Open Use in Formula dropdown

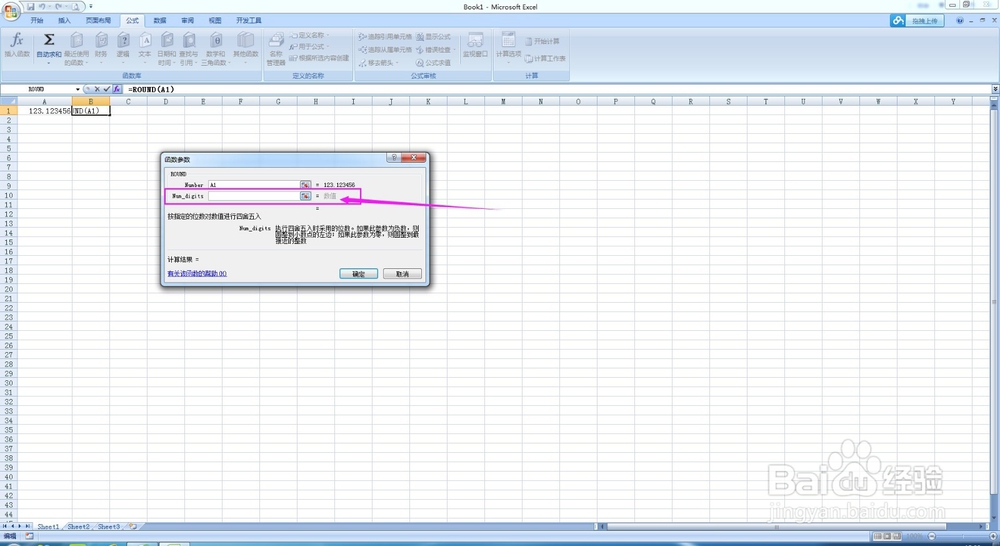point(308,47)
